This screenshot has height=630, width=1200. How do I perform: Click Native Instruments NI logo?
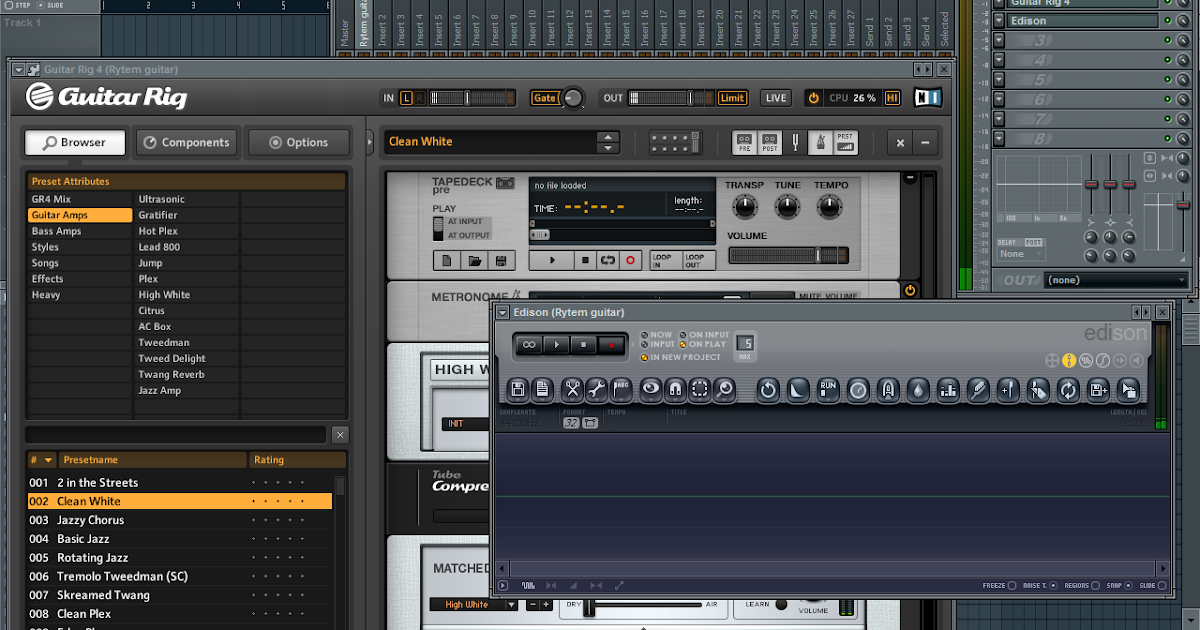click(x=928, y=97)
